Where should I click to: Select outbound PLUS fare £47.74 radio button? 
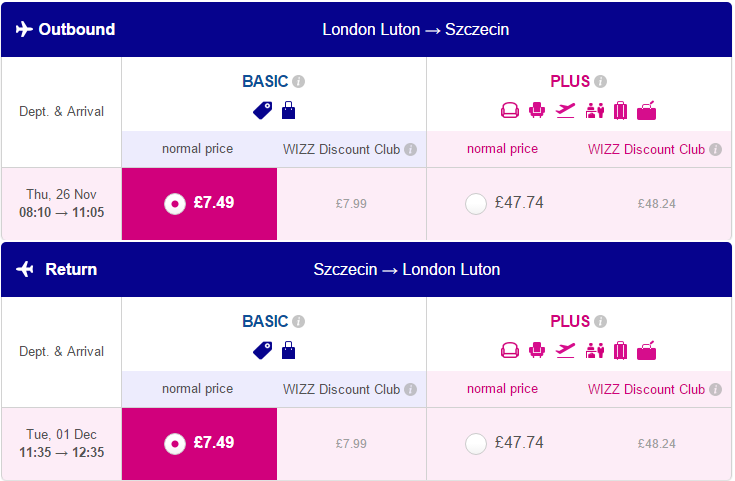click(x=476, y=204)
